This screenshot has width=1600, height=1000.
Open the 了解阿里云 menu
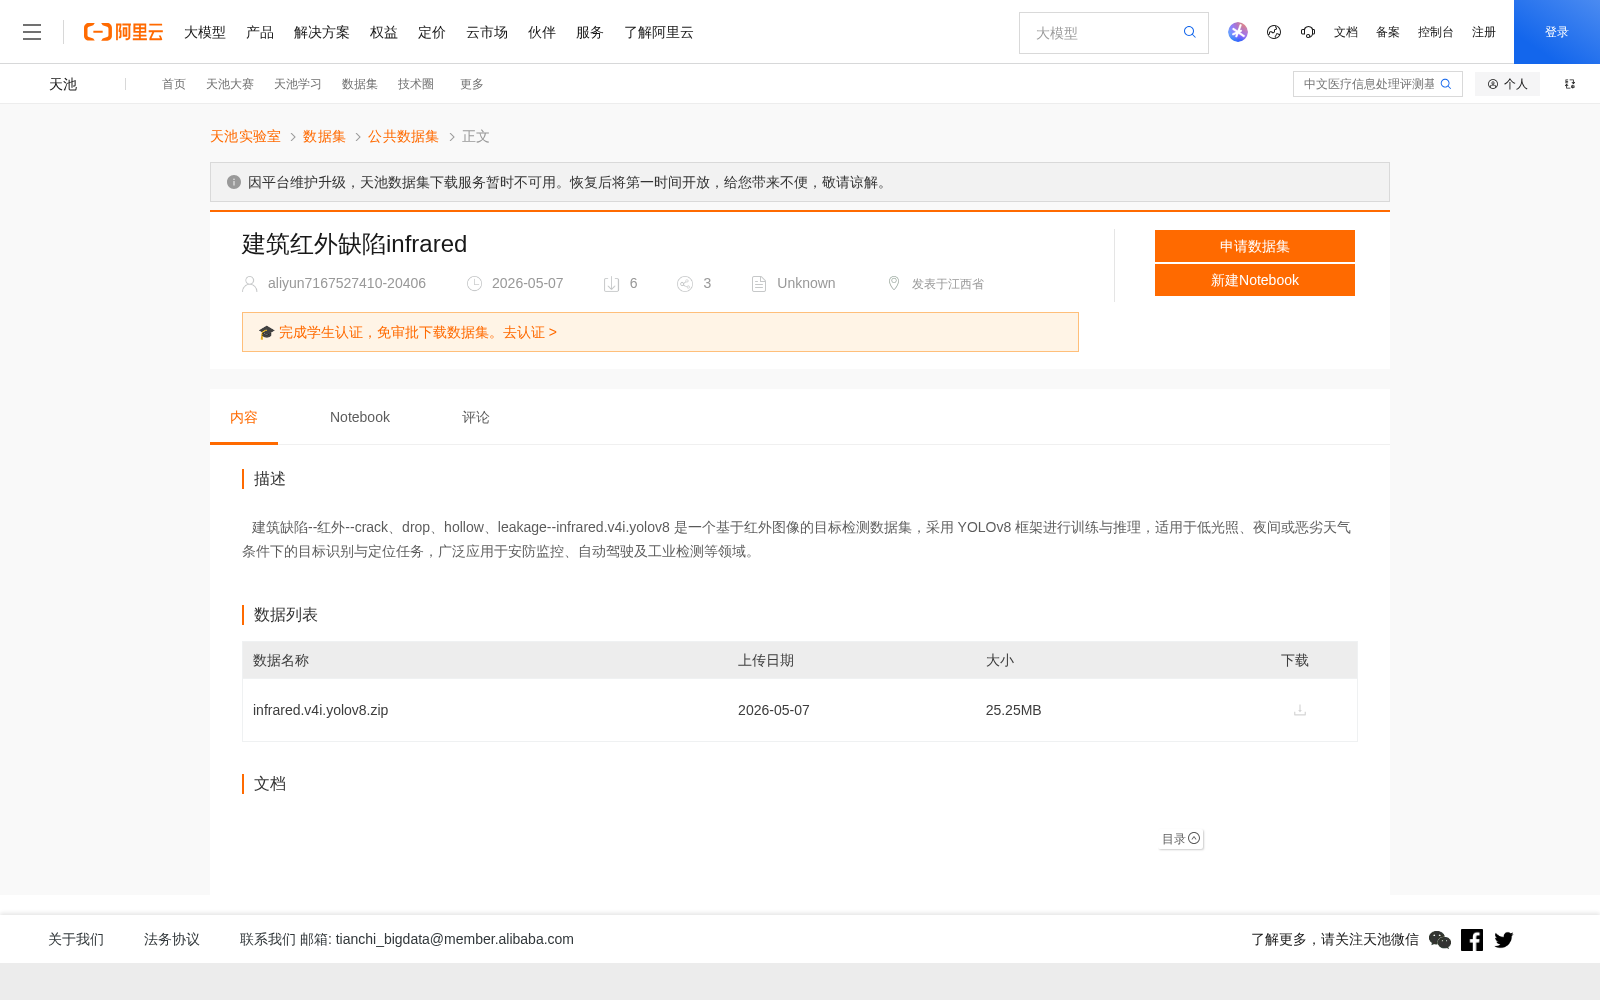(659, 32)
